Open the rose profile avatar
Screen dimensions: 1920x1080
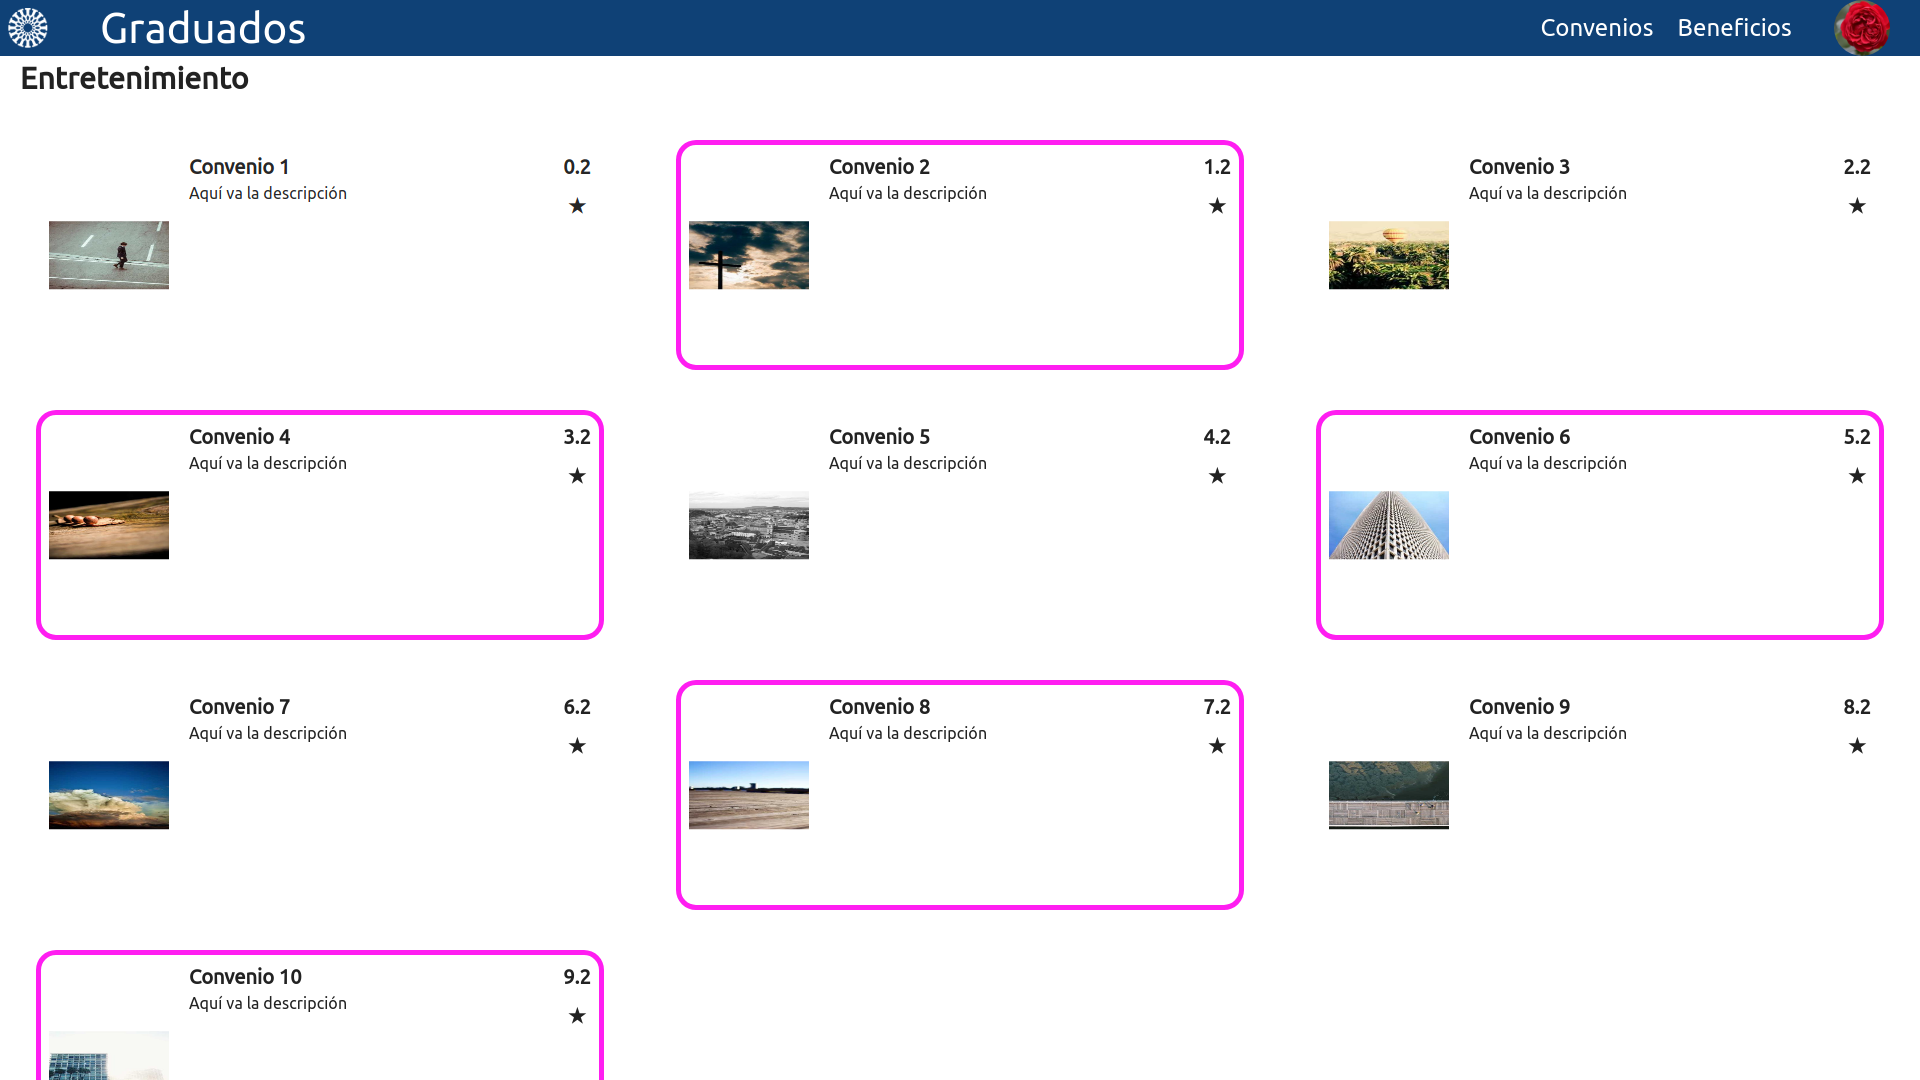click(x=1862, y=28)
